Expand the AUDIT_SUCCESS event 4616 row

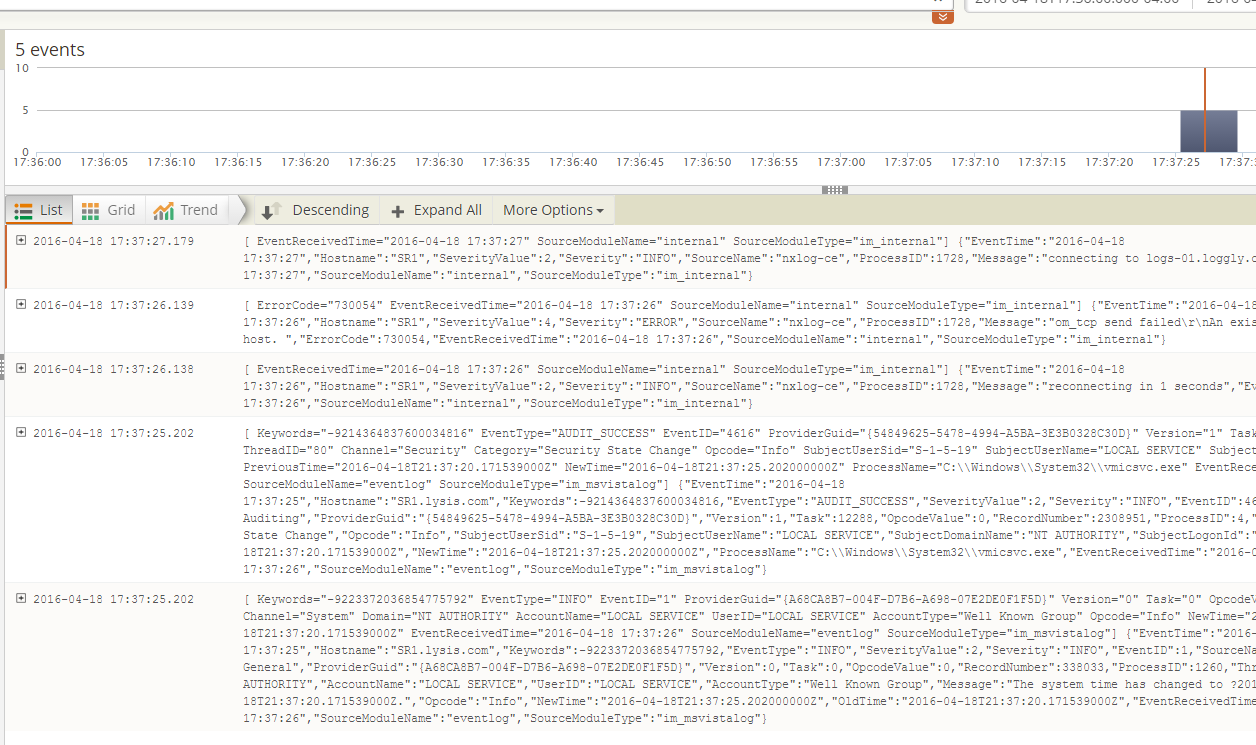[x=21, y=432]
